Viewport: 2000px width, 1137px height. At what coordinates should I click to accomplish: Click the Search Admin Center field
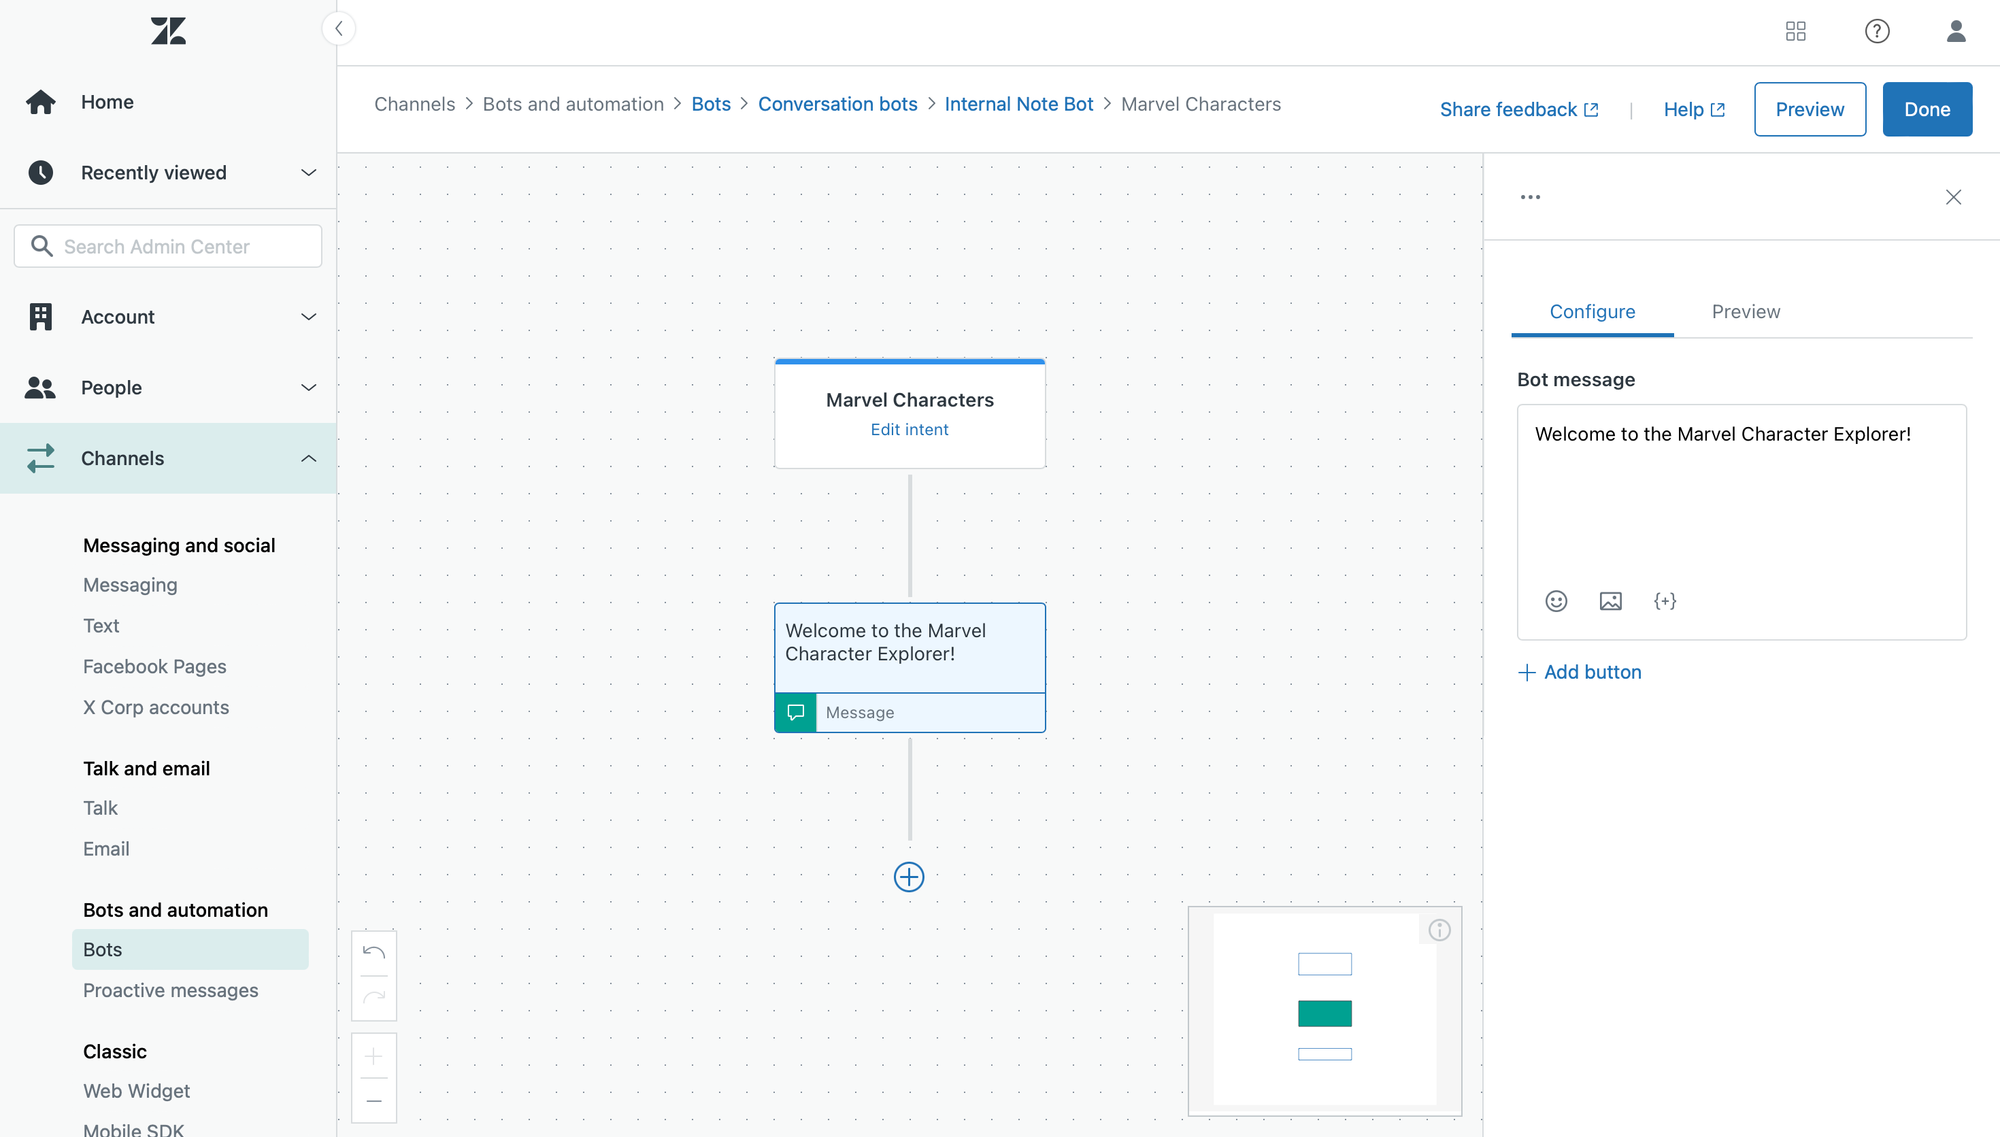168,246
